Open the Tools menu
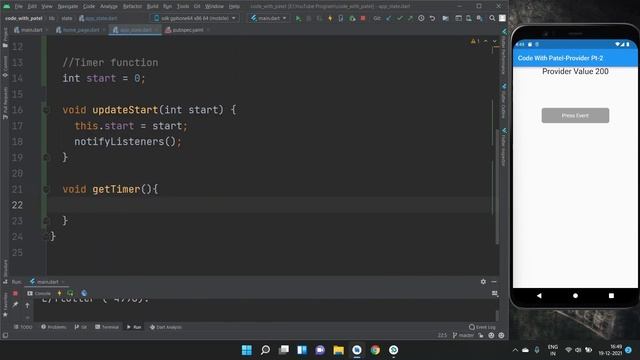 pos(183,7)
